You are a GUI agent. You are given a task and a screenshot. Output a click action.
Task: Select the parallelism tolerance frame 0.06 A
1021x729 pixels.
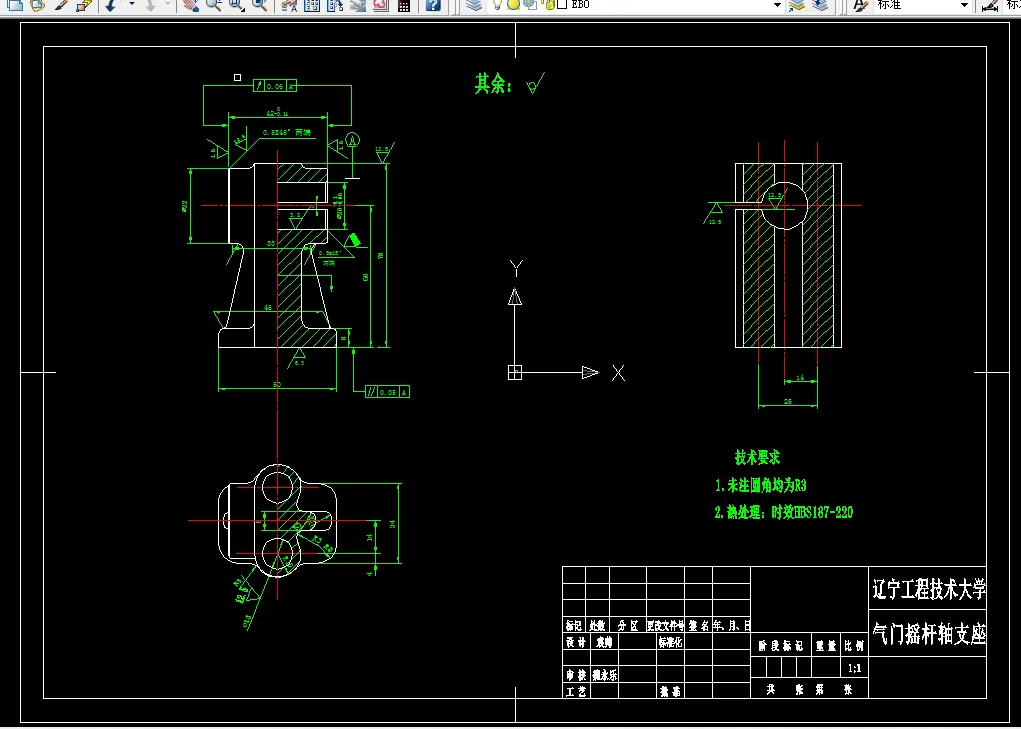(387, 392)
